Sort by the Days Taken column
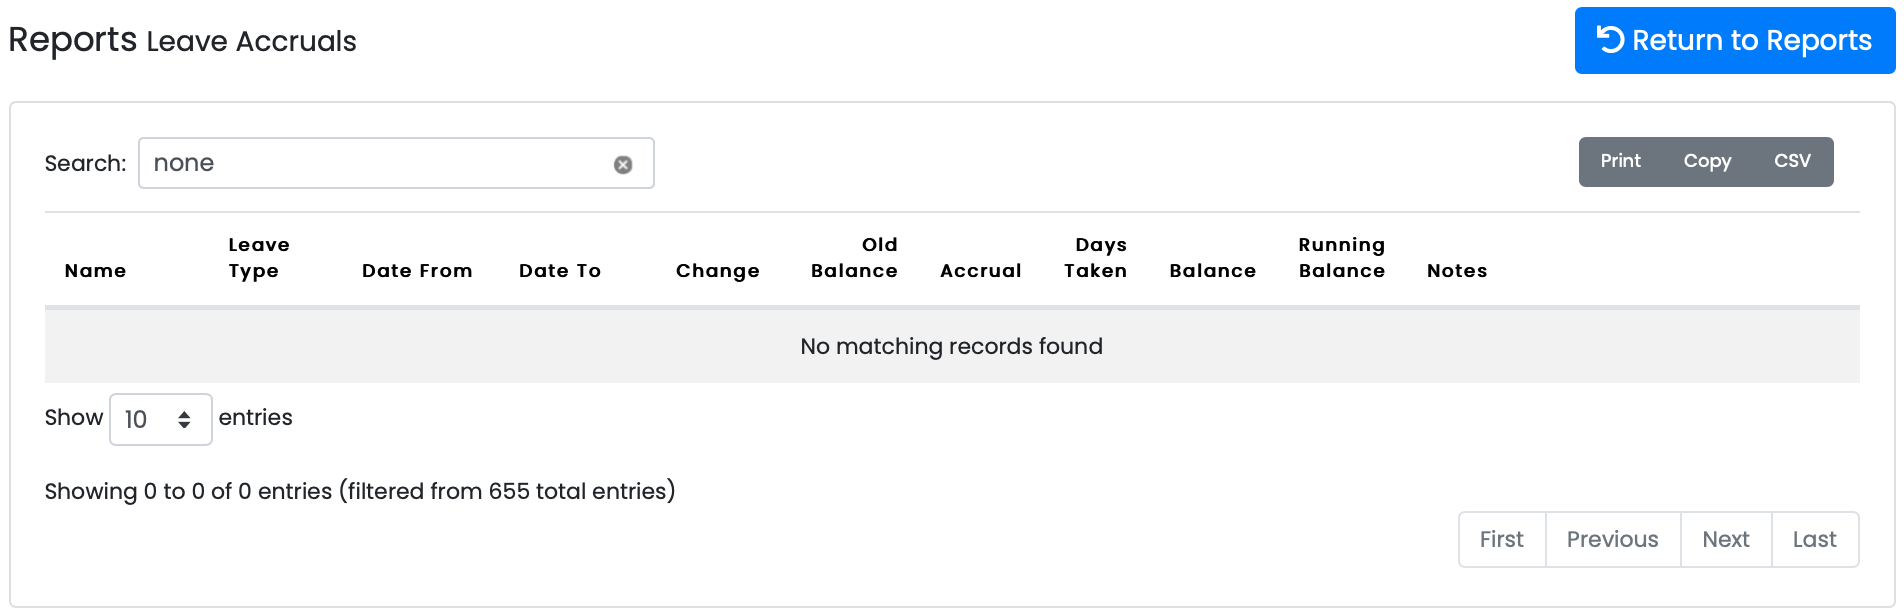 coord(1095,258)
